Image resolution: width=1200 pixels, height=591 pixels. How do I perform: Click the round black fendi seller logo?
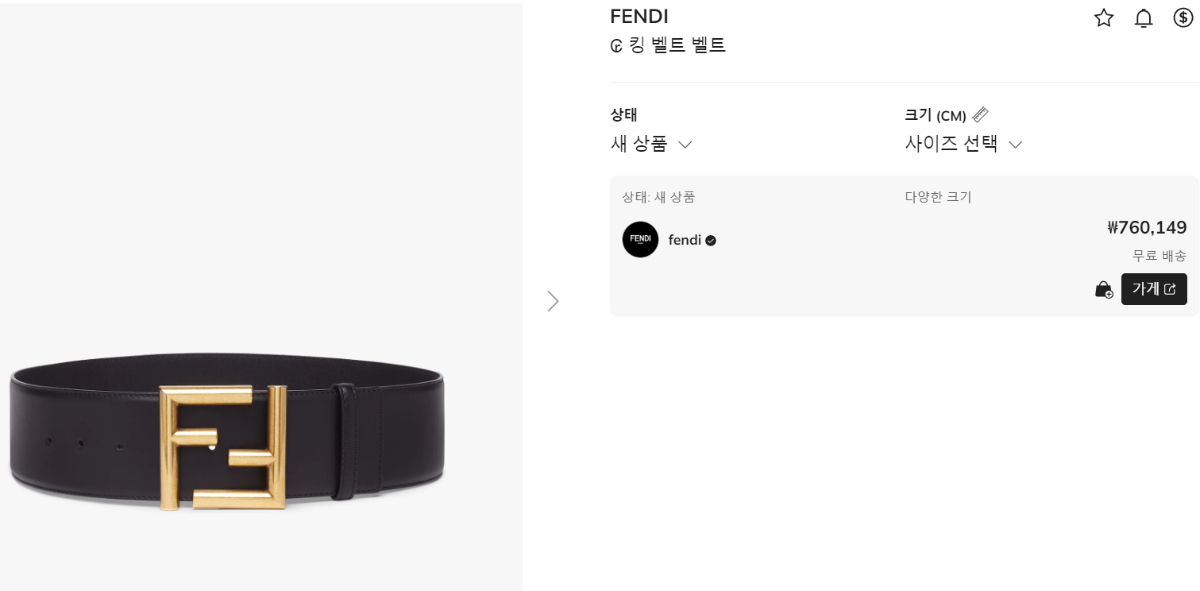pos(640,240)
